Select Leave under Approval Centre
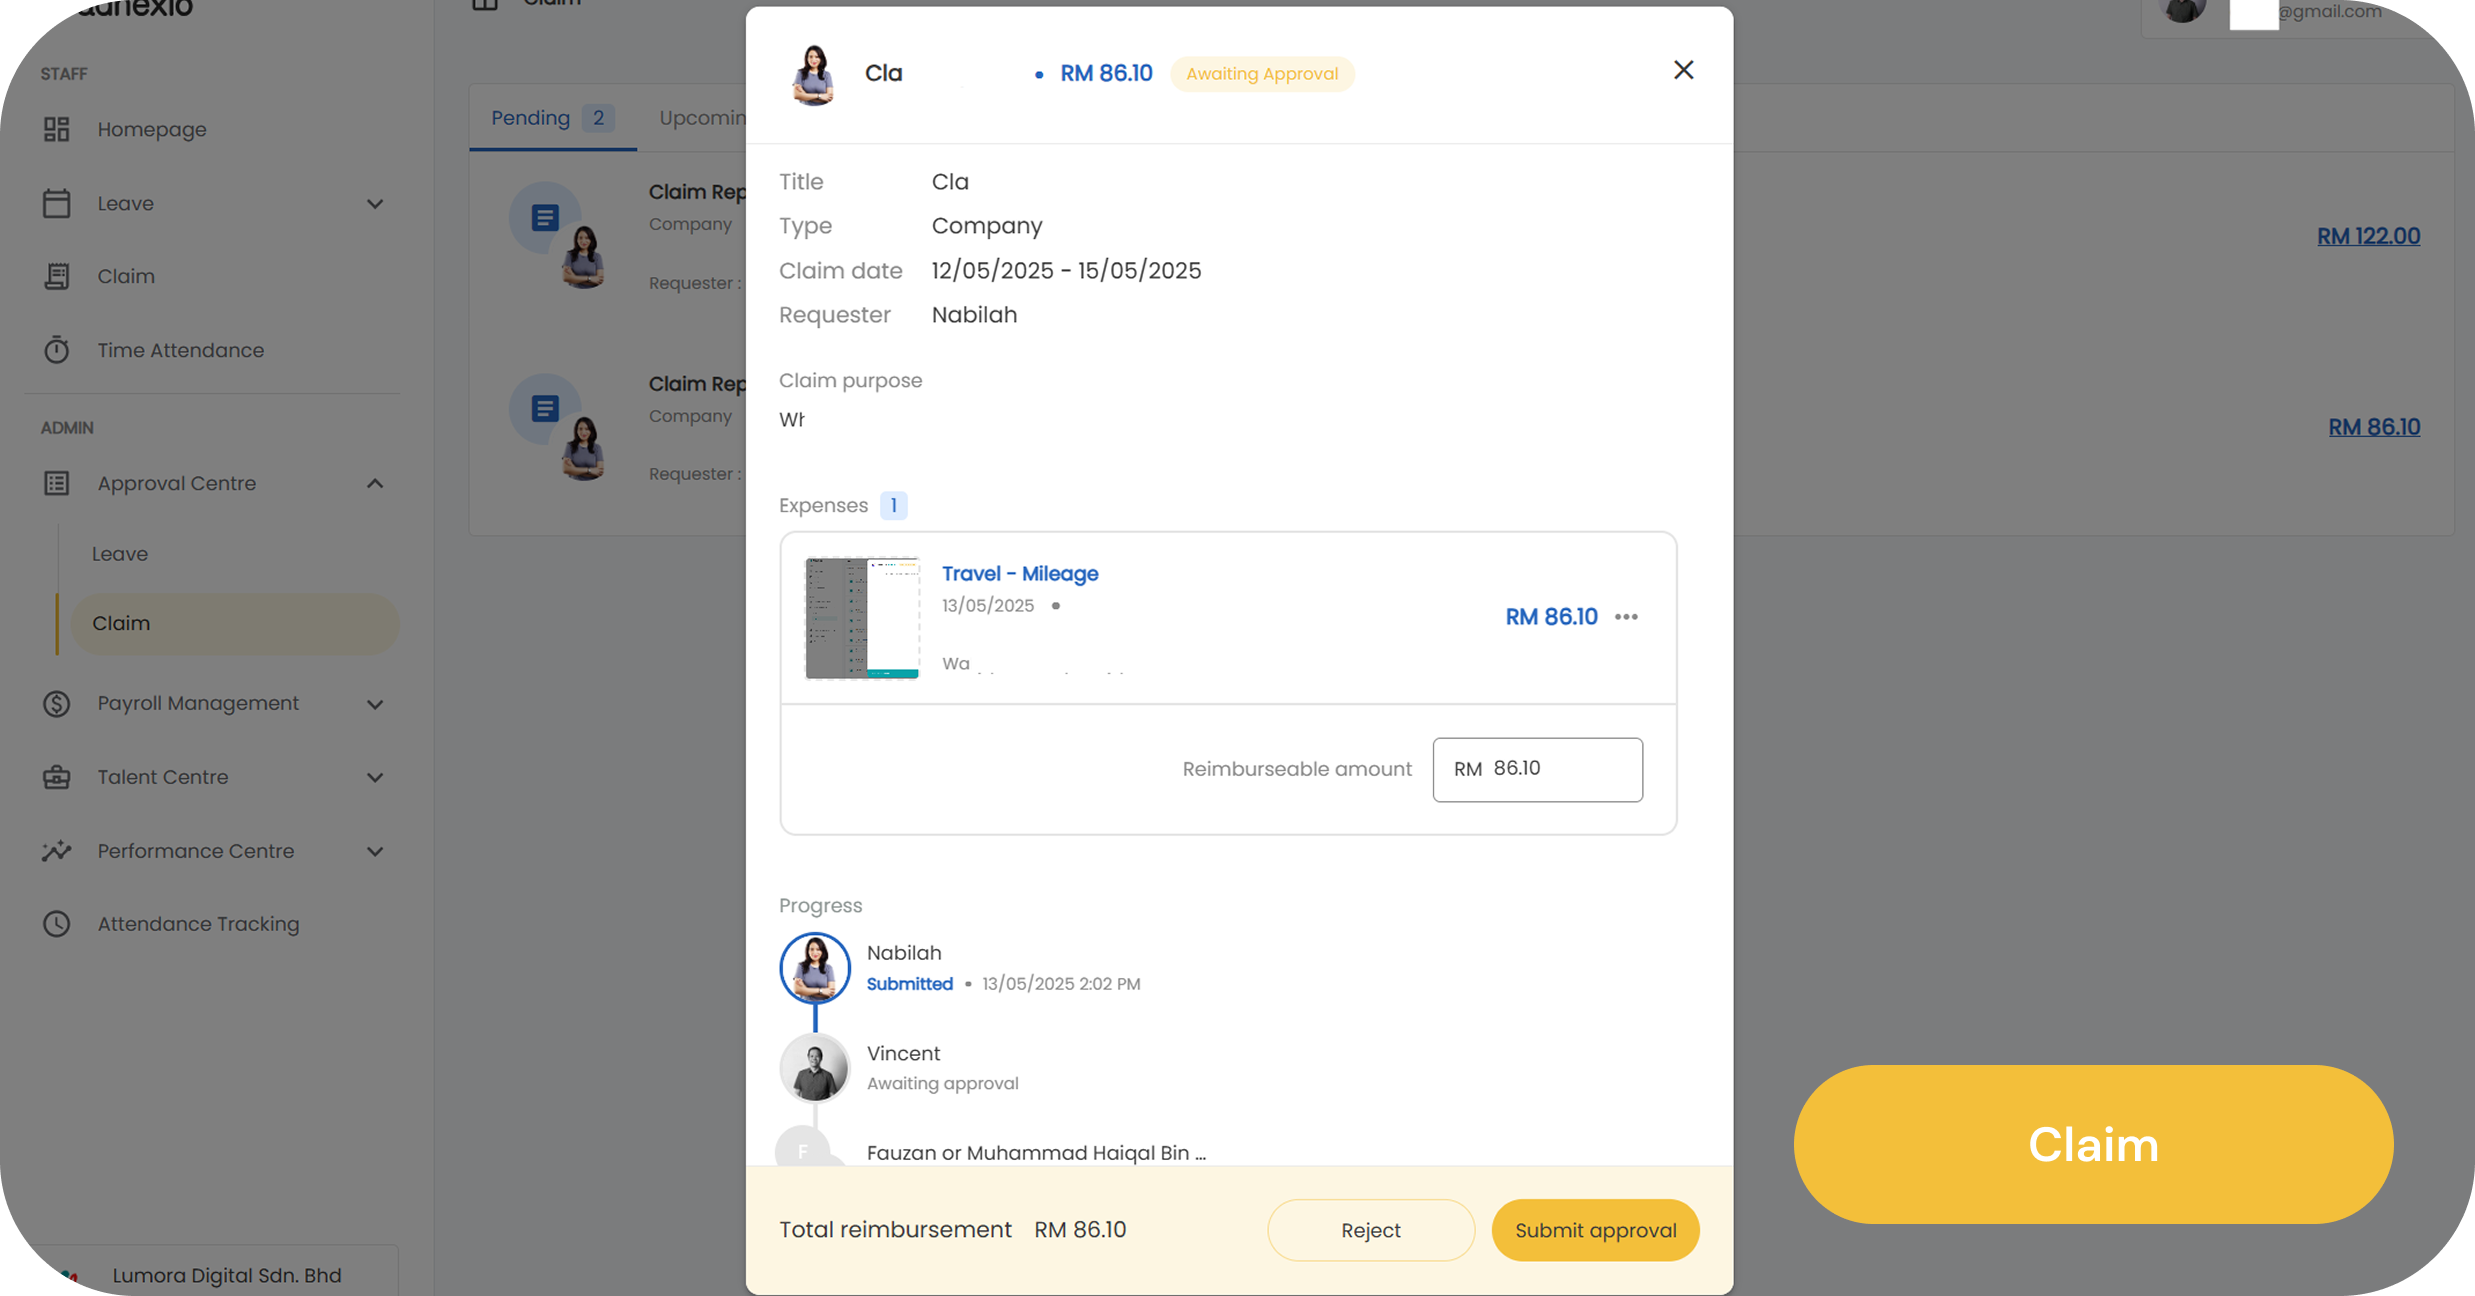2475x1296 pixels. [120, 554]
